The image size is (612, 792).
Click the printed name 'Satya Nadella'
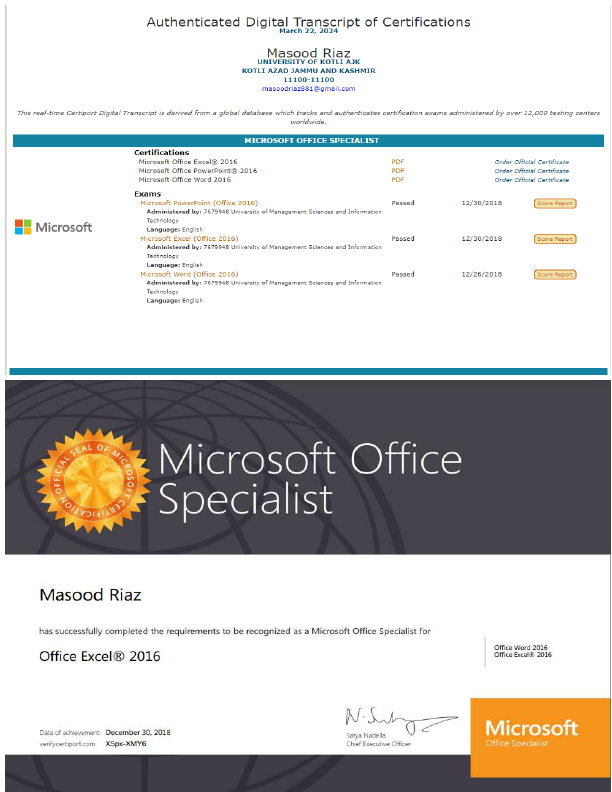(x=366, y=735)
